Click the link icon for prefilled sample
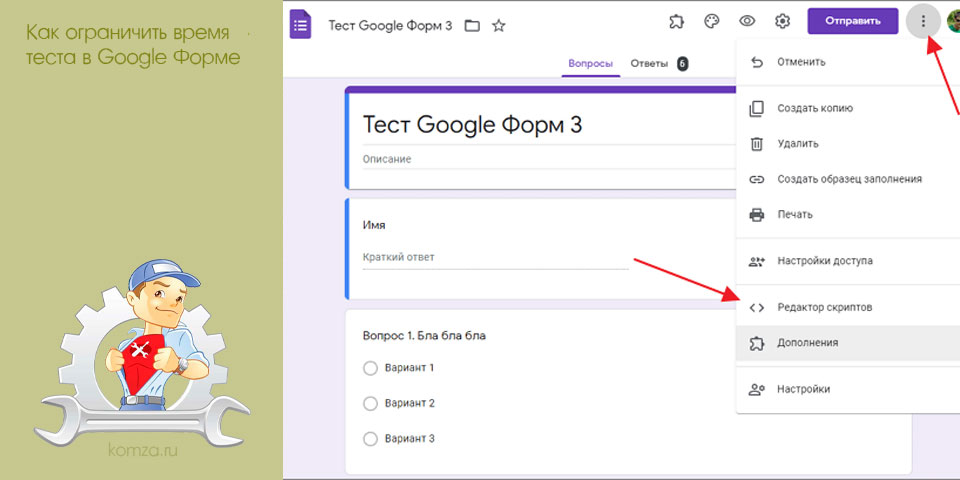The height and width of the screenshot is (480, 960). click(757, 179)
